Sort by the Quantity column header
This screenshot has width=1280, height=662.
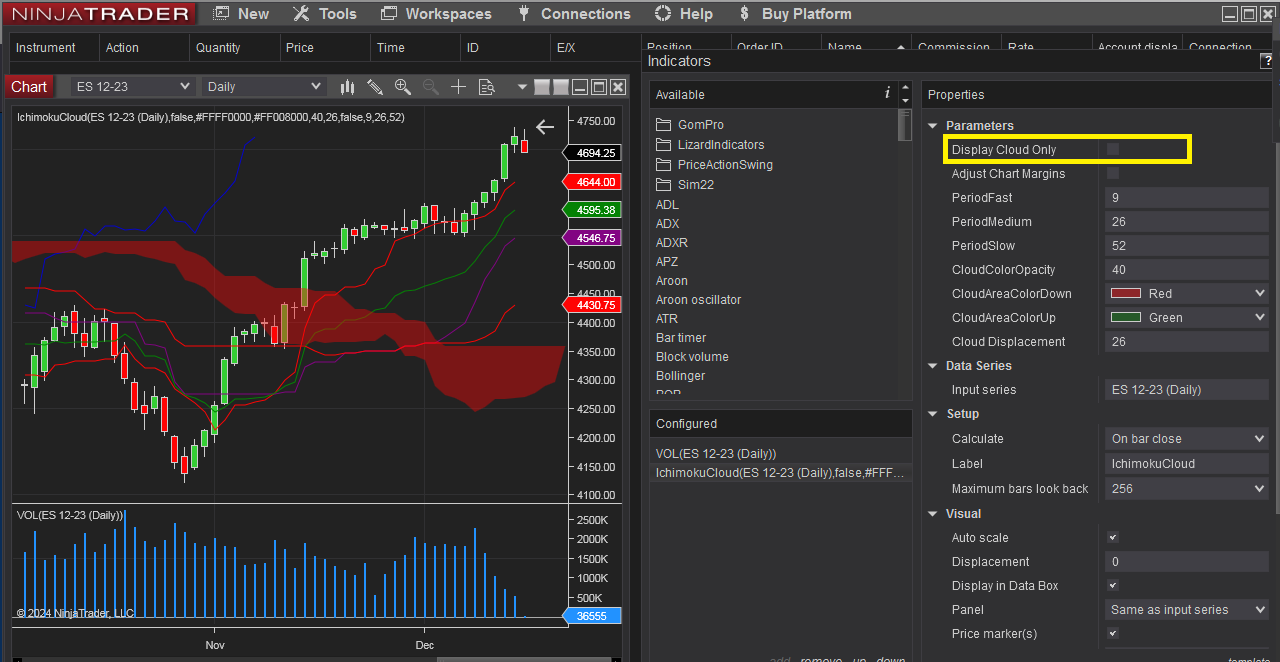pyautogui.click(x=234, y=47)
